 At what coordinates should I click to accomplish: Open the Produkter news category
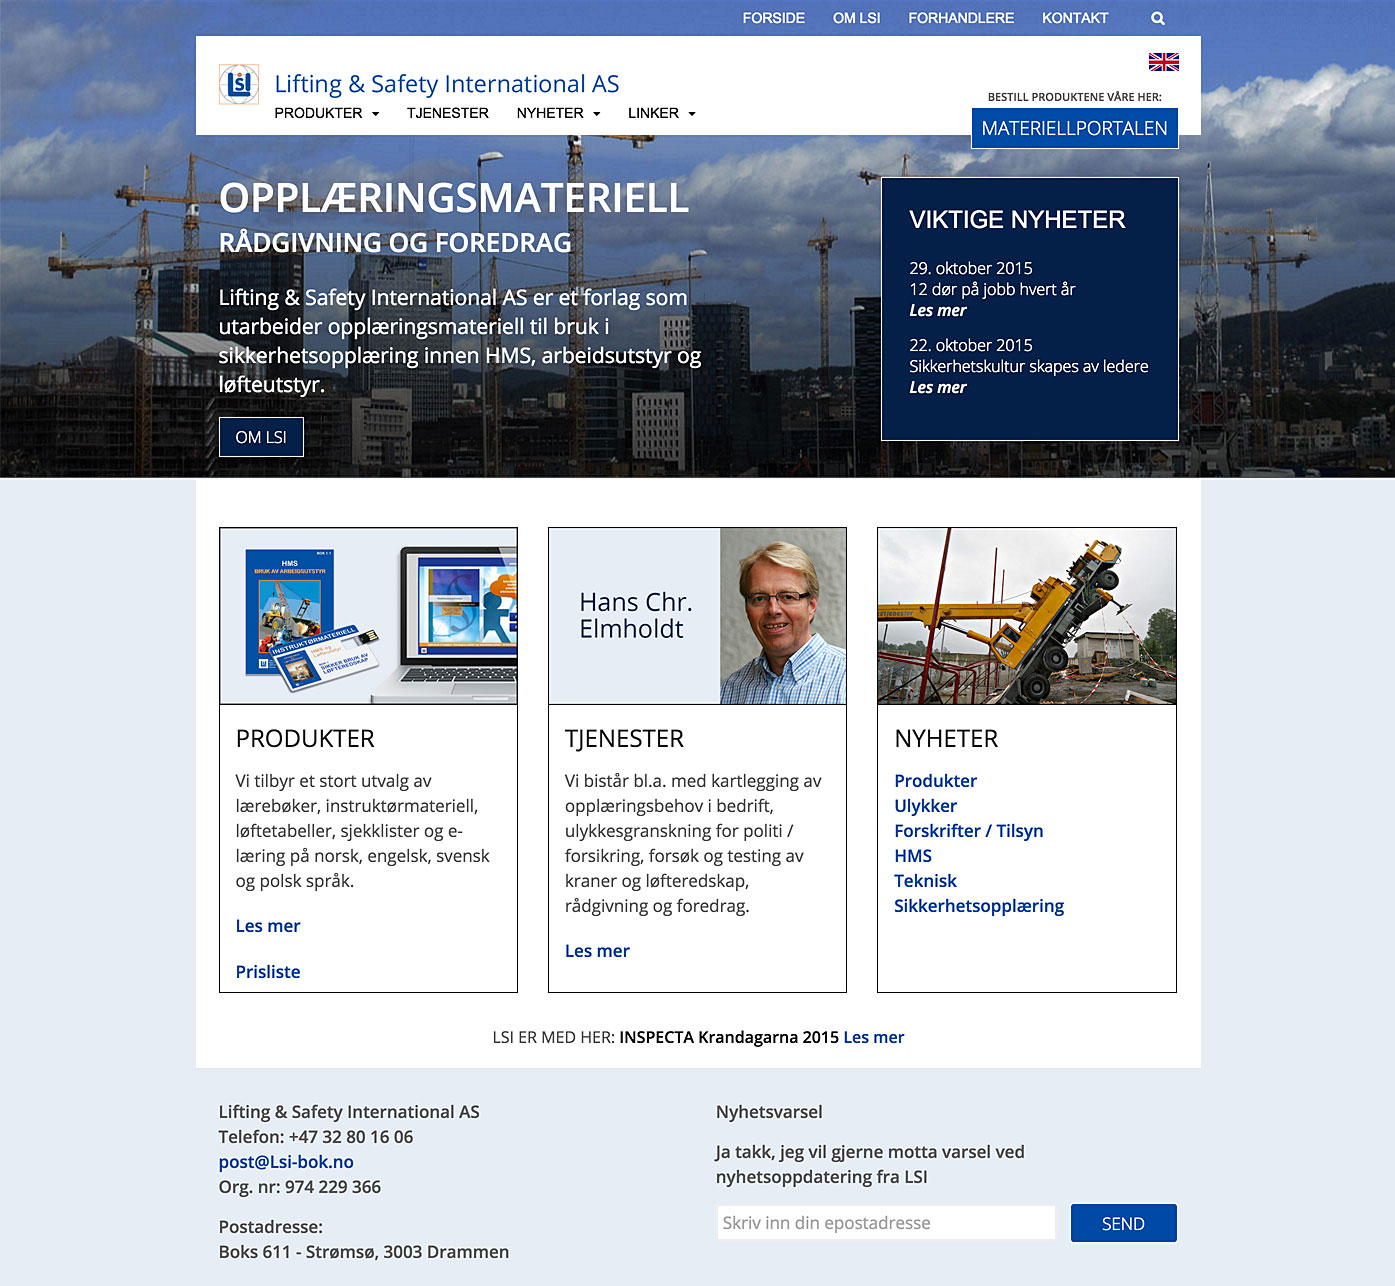(x=936, y=781)
